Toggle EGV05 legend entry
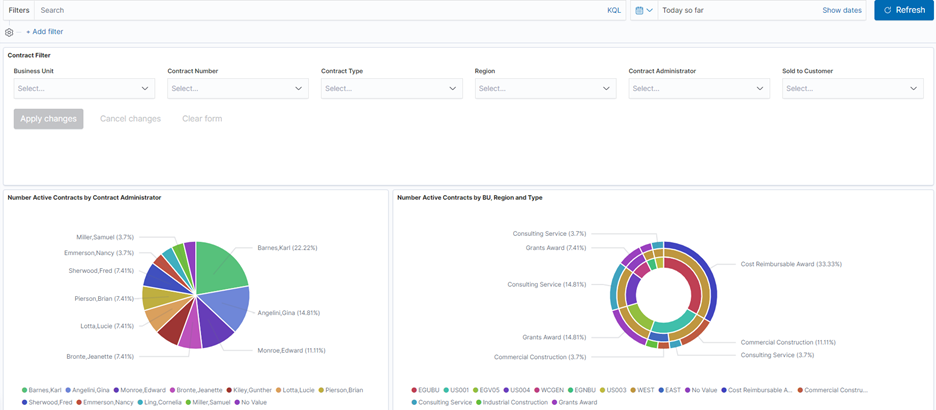 click(x=488, y=390)
